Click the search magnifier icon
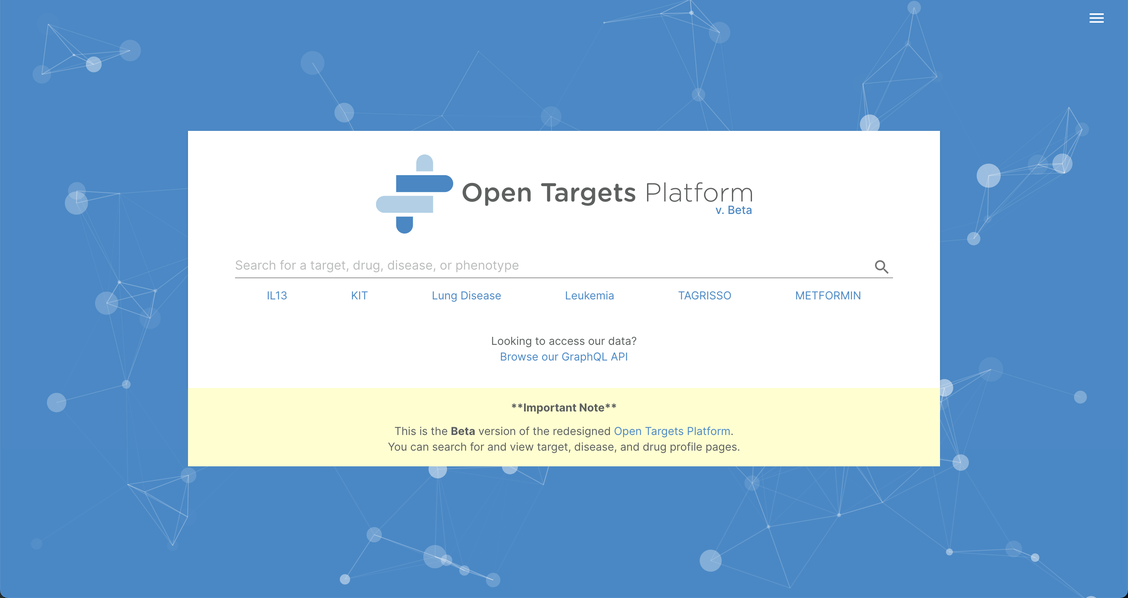This screenshot has width=1128, height=598. pyautogui.click(x=881, y=266)
